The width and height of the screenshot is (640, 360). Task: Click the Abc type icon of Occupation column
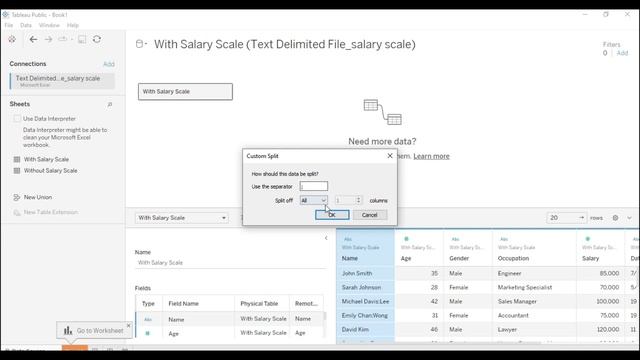point(504,239)
